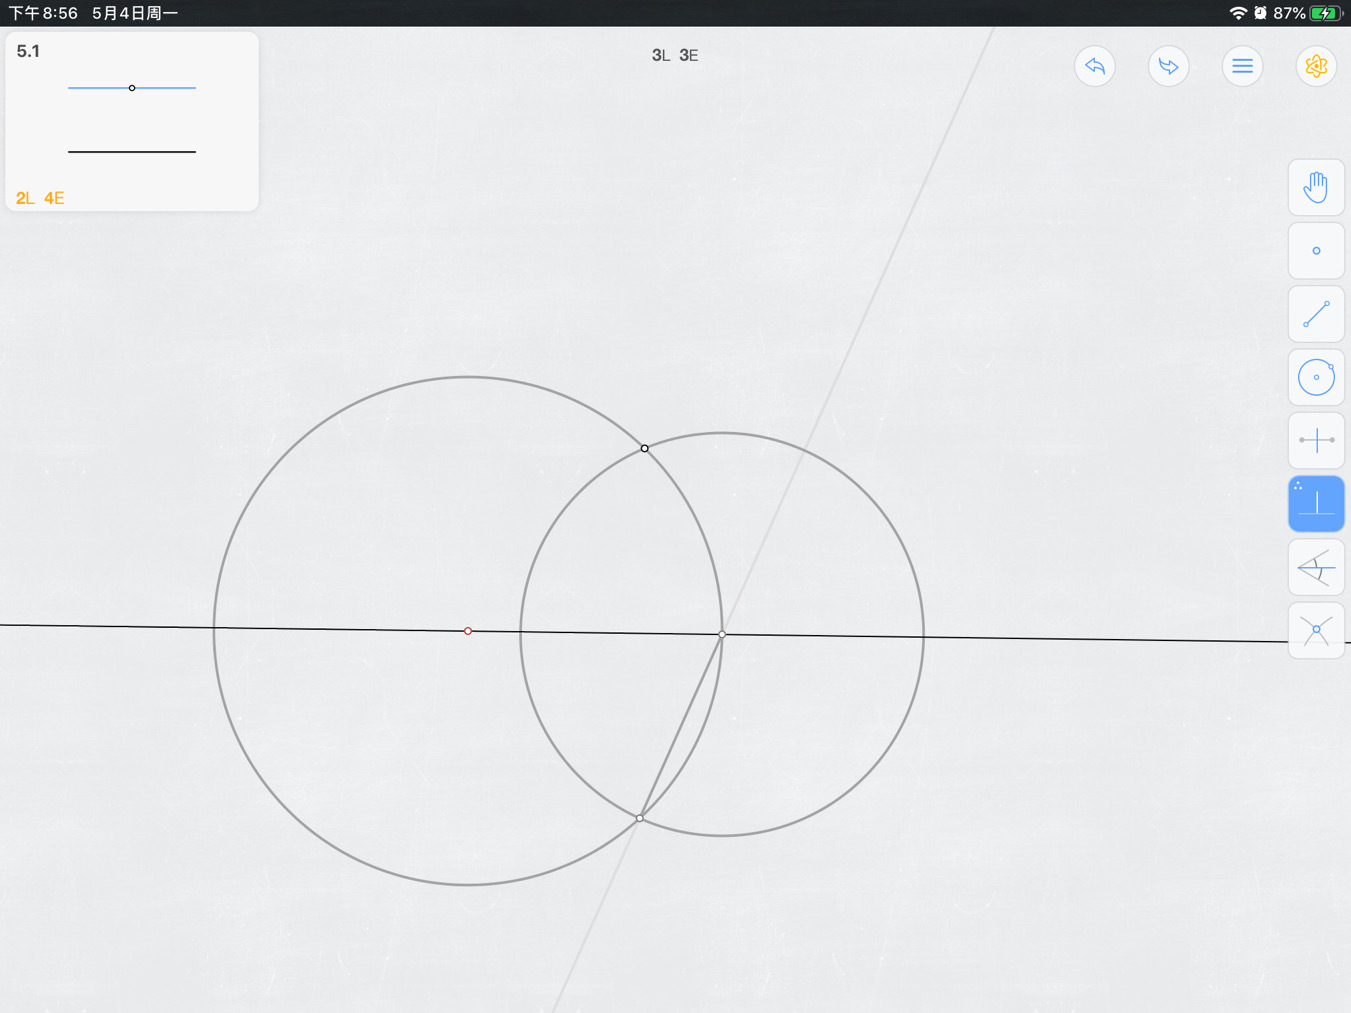The height and width of the screenshot is (1013, 1351).
Task: Tap the 2L 4E goal label
Action: 40,198
